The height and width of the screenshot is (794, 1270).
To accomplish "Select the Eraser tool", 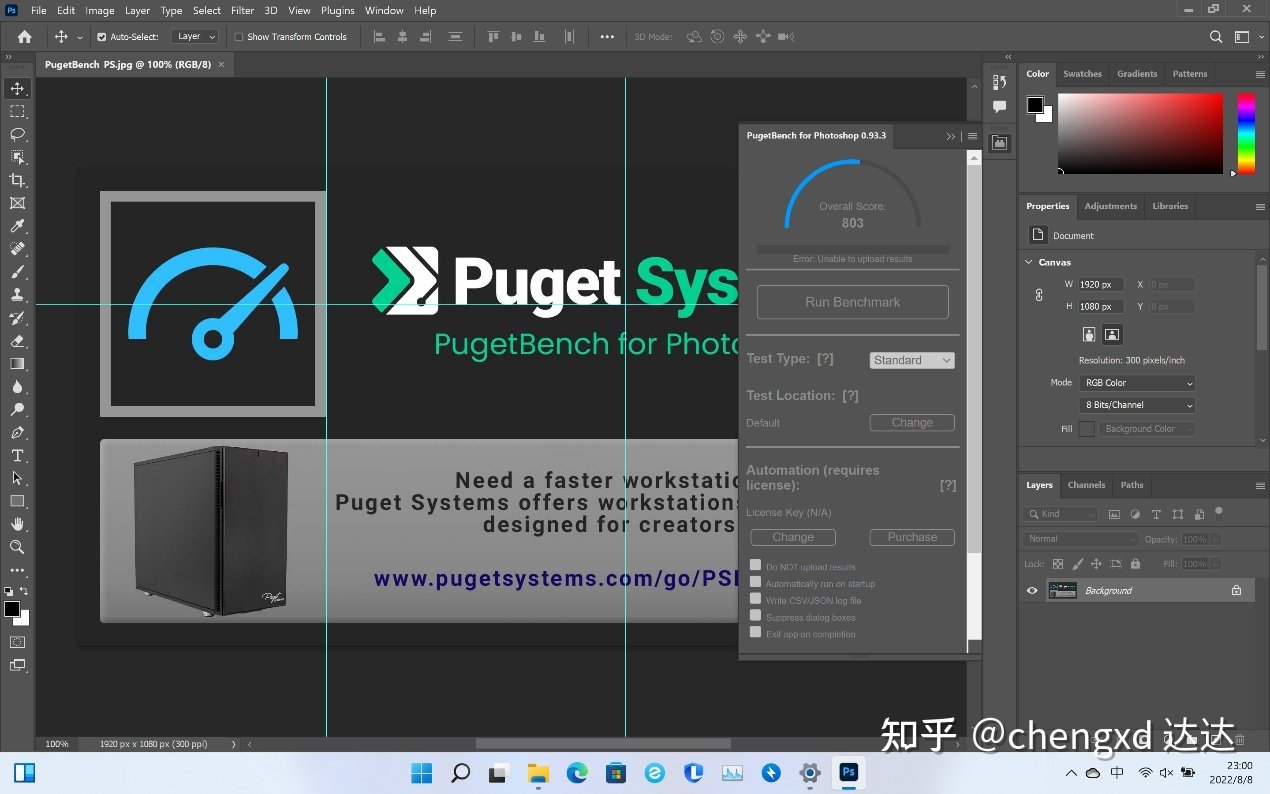I will coord(17,341).
